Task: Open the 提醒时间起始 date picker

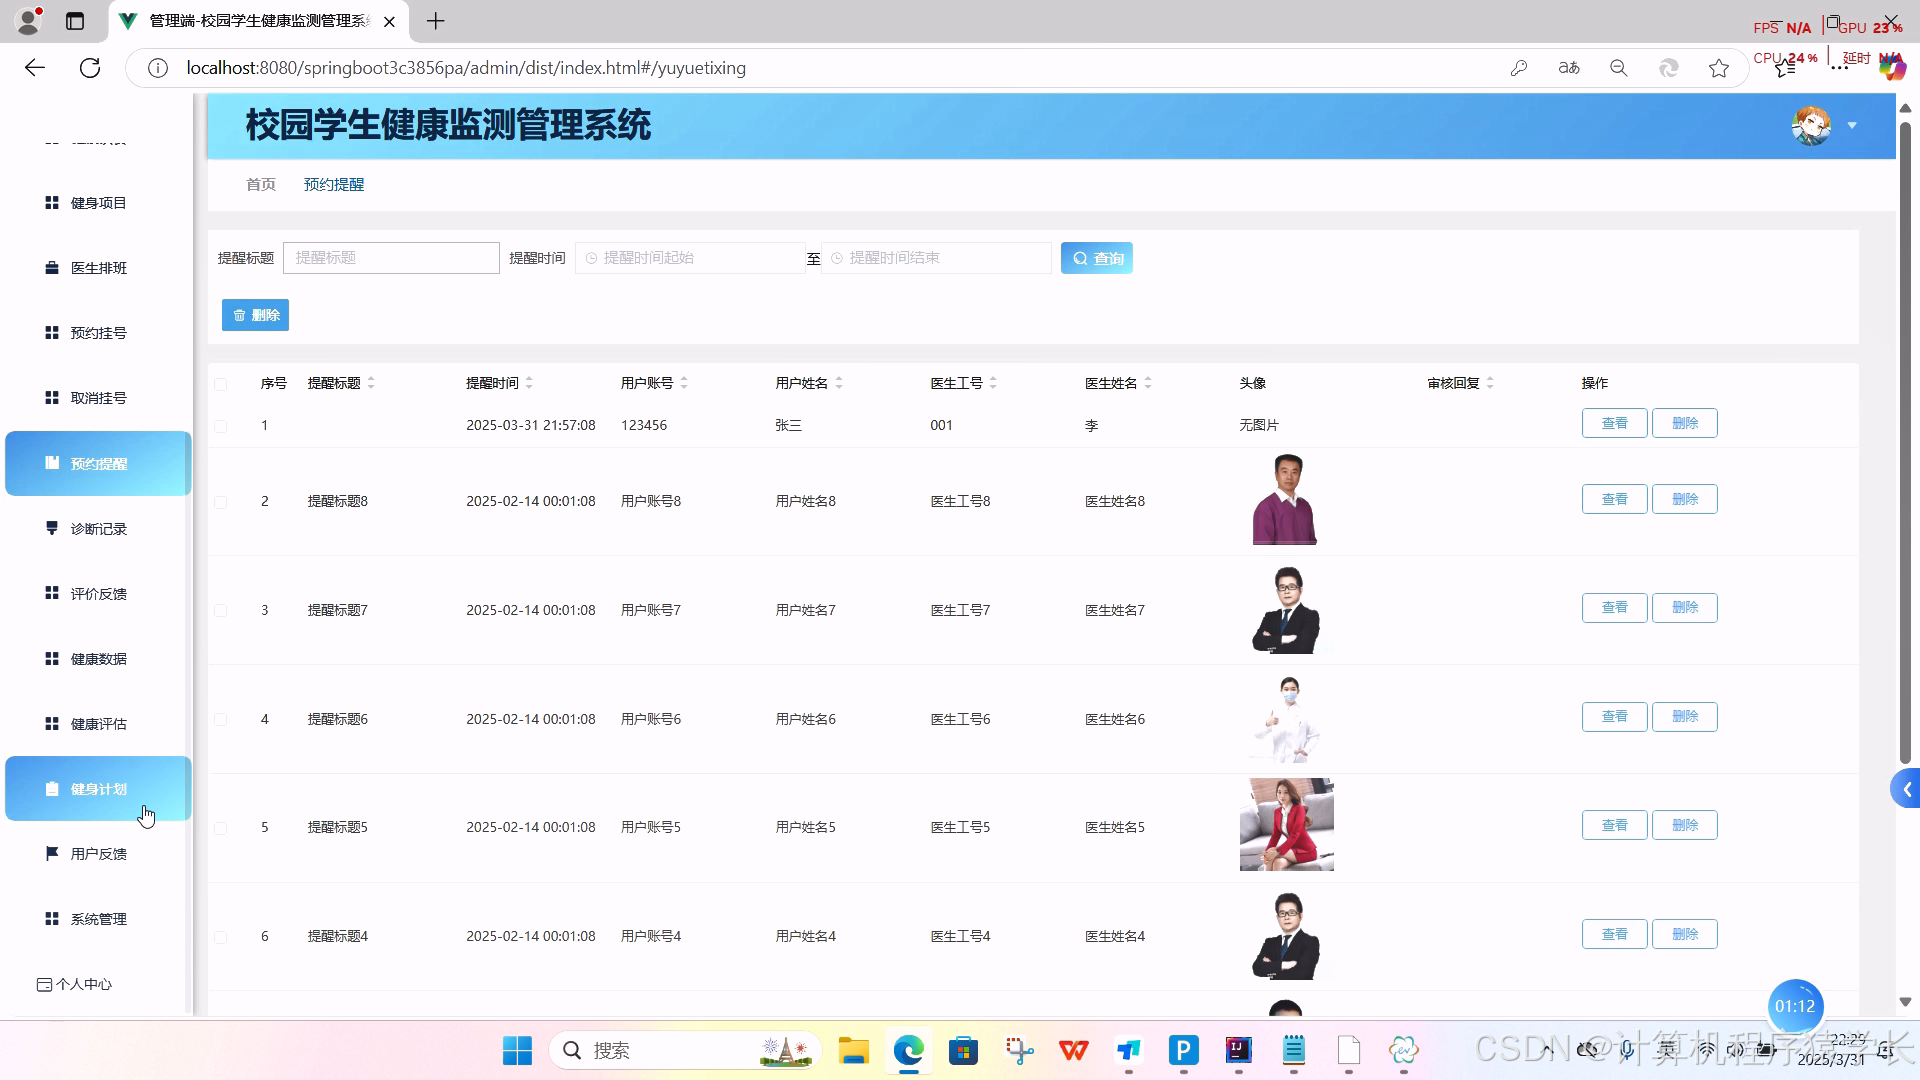Action: click(x=690, y=257)
